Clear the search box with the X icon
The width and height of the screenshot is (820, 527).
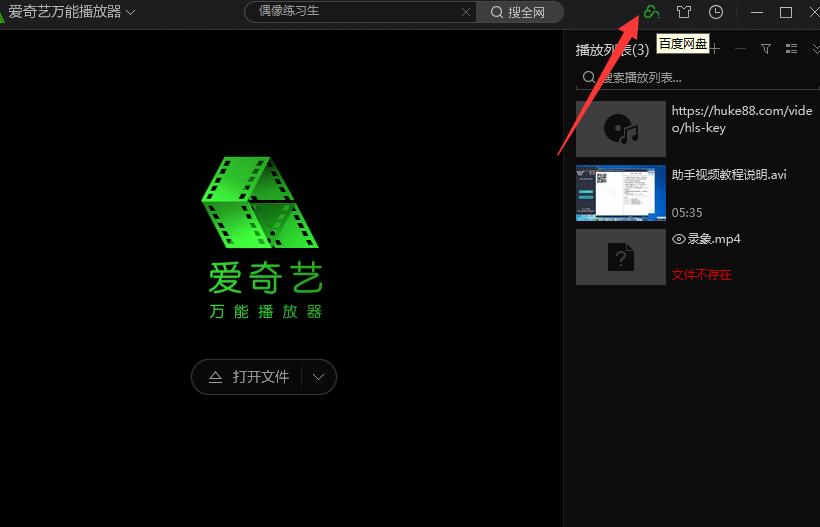pyautogui.click(x=466, y=12)
